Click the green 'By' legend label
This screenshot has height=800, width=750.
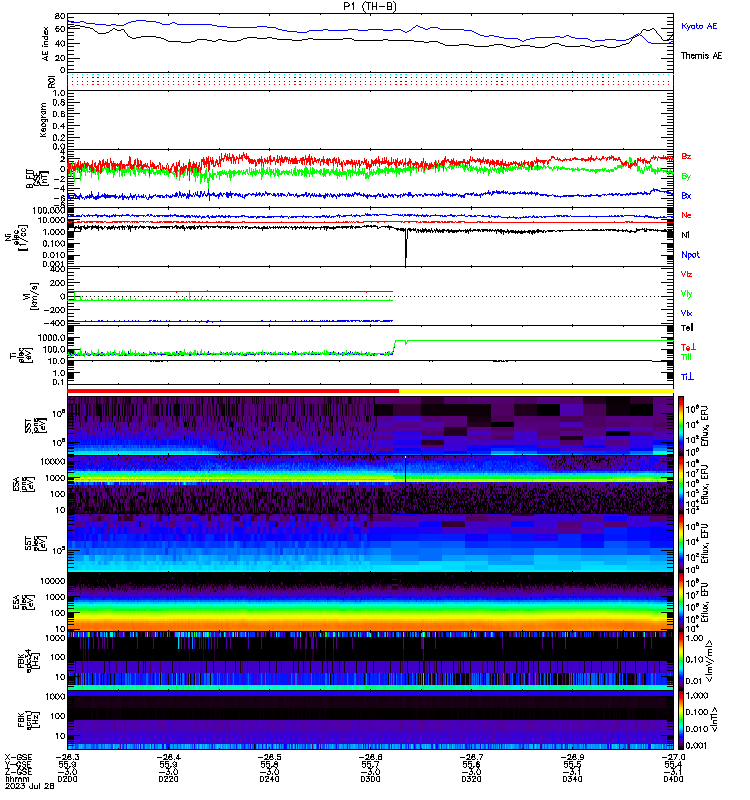click(686, 176)
